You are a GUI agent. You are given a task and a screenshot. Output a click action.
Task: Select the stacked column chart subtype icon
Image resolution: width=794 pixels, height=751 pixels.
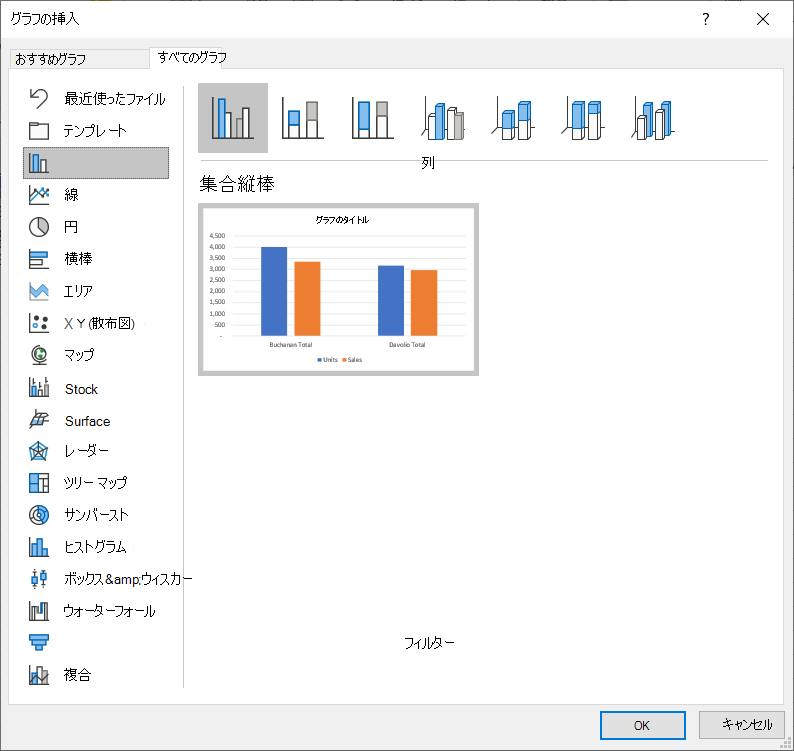(x=303, y=118)
